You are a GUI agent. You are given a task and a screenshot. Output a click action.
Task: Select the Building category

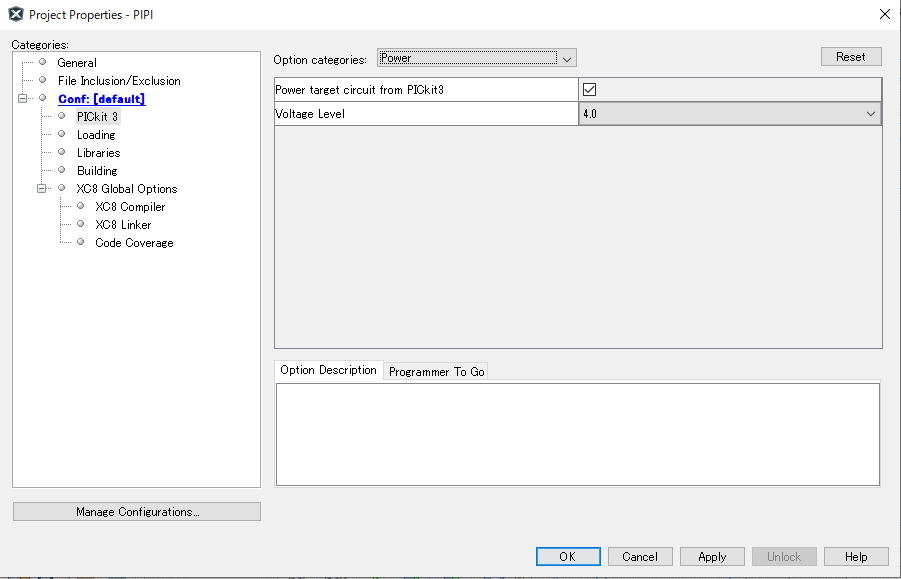tap(97, 171)
